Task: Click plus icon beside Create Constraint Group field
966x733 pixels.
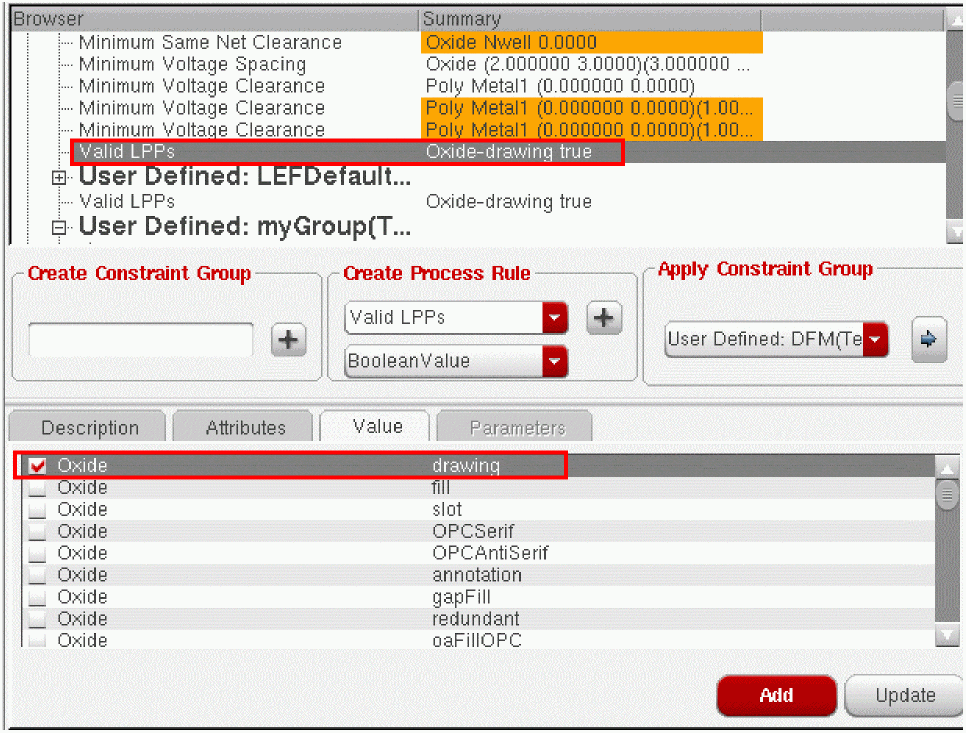Action: 288,341
